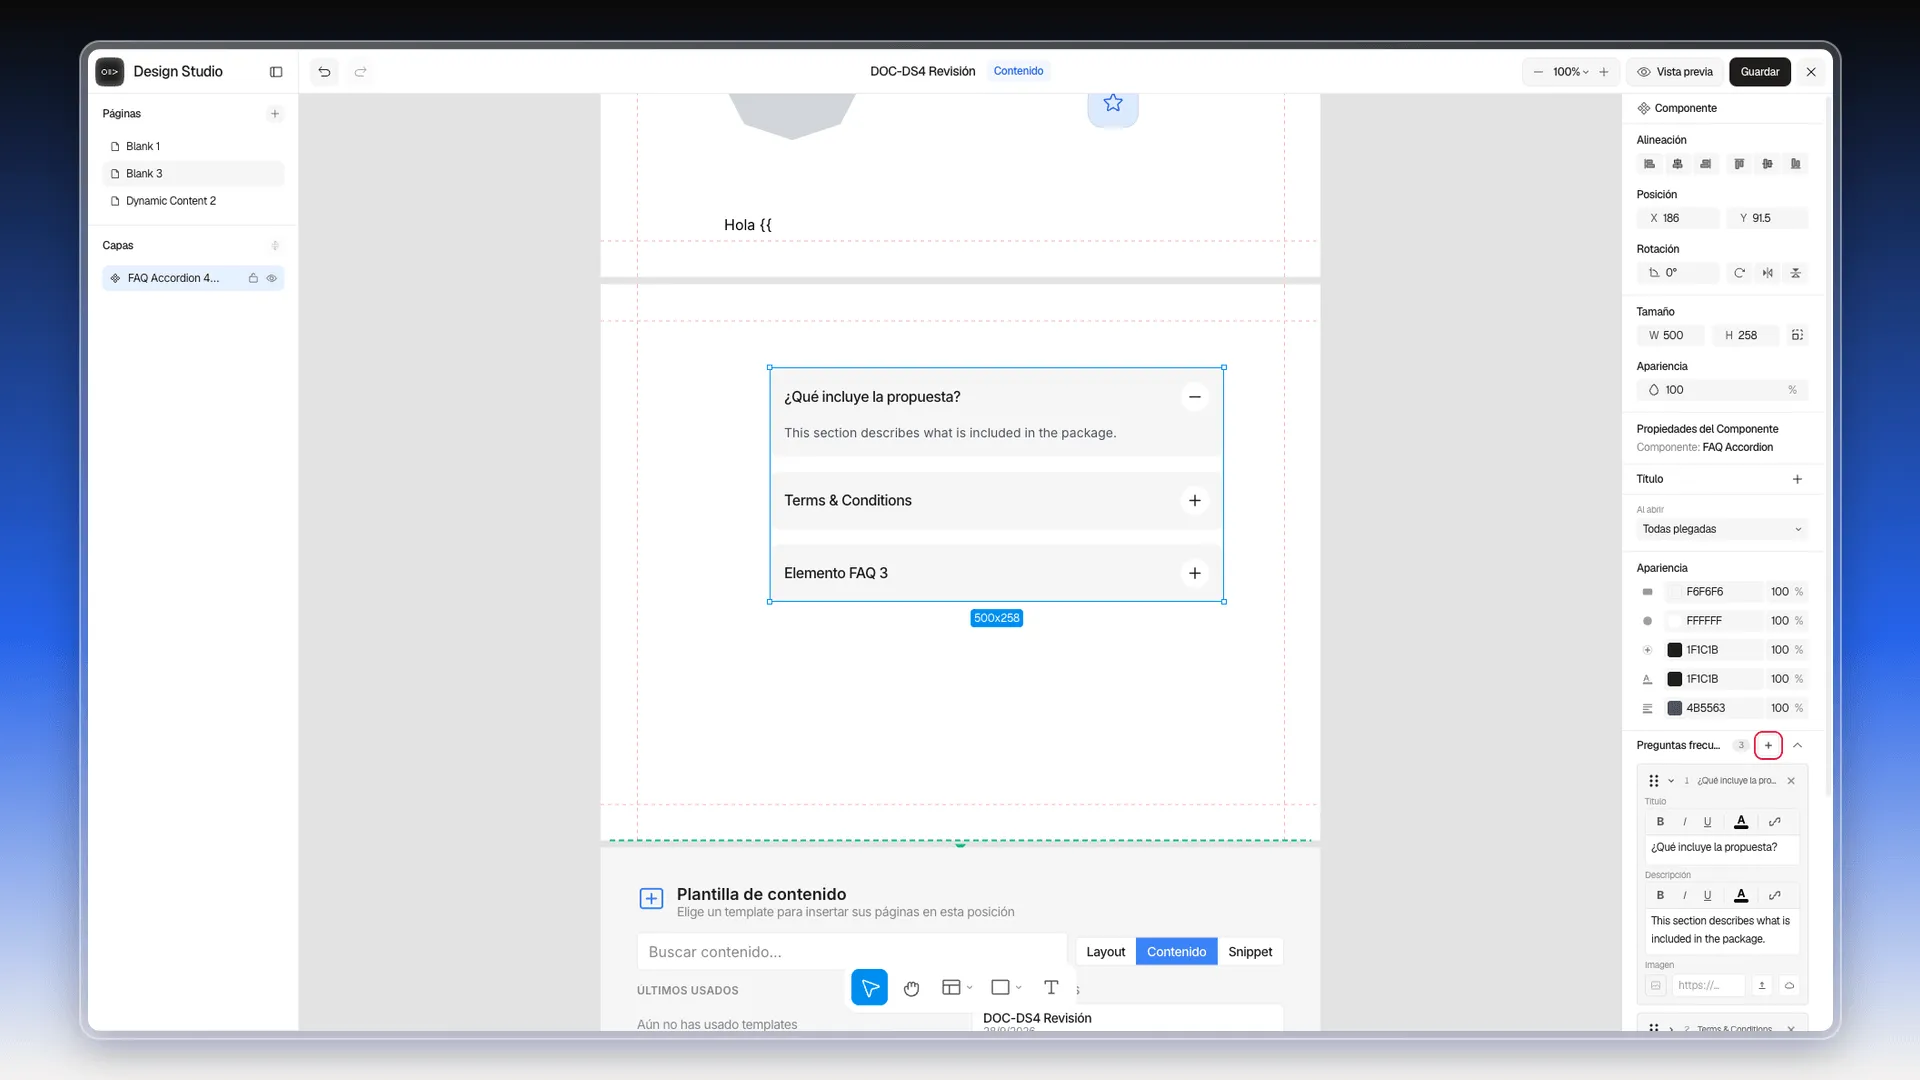Image resolution: width=1920 pixels, height=1080 pixels.
Task: Click the undo arrow icon
Action: pyautogui.click(x=324, y=72)
